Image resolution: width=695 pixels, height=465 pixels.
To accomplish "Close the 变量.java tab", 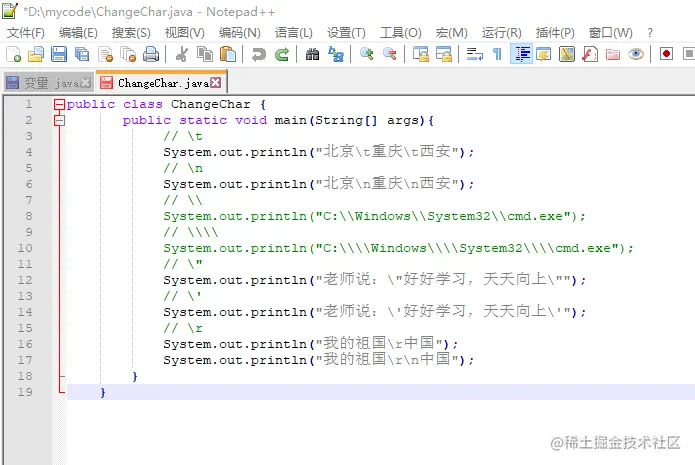I will [x=86, y=83].
